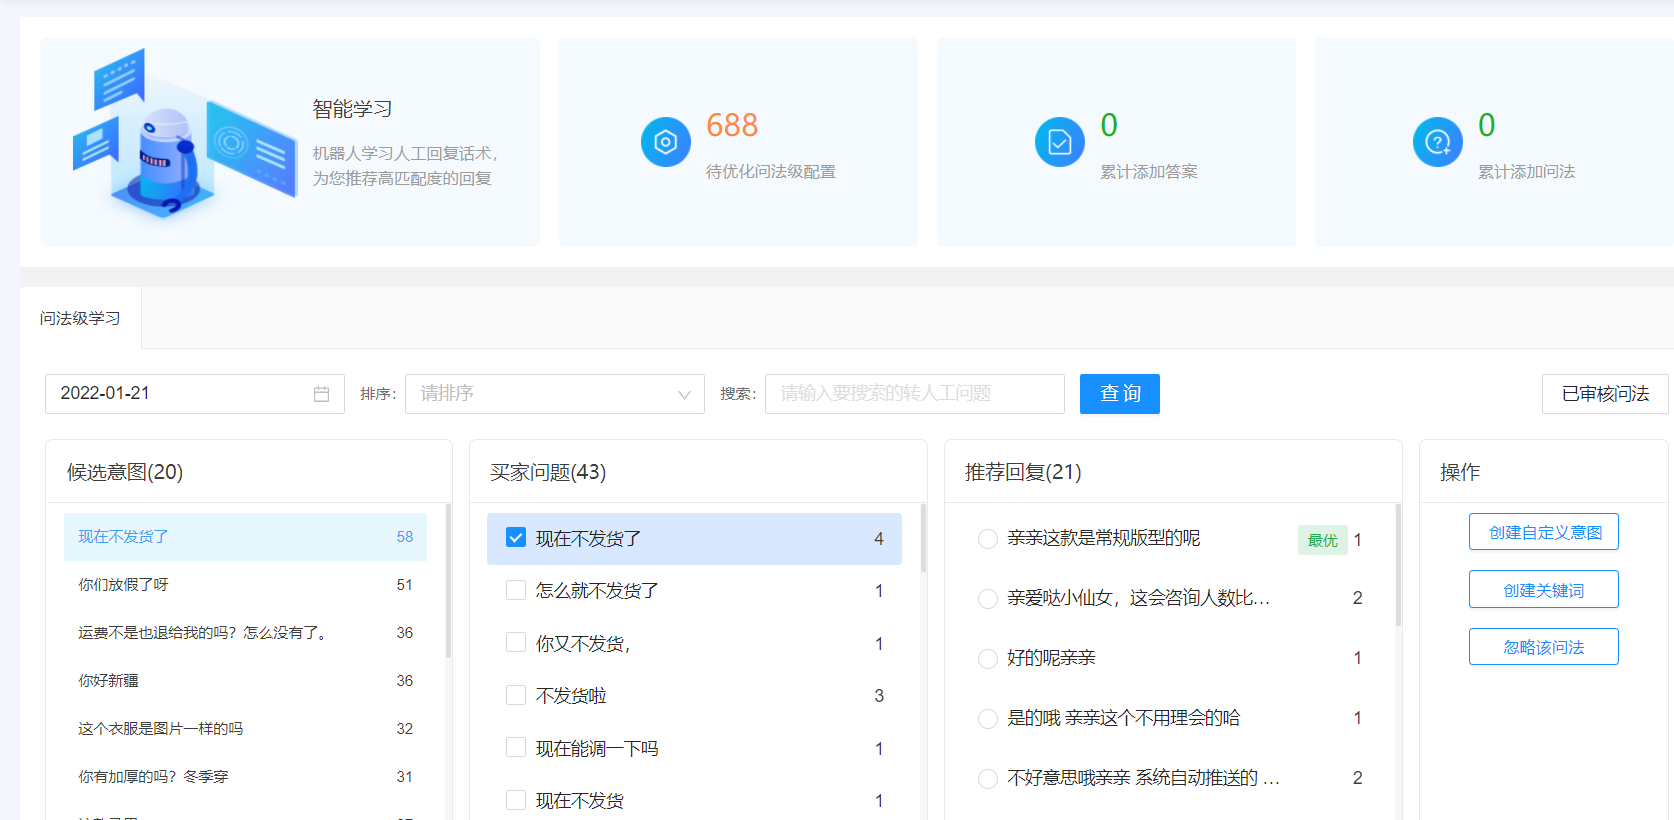1674x820 pixels.
Task: Tick the 你又不发货, checkbox
Action: [516, 642]
